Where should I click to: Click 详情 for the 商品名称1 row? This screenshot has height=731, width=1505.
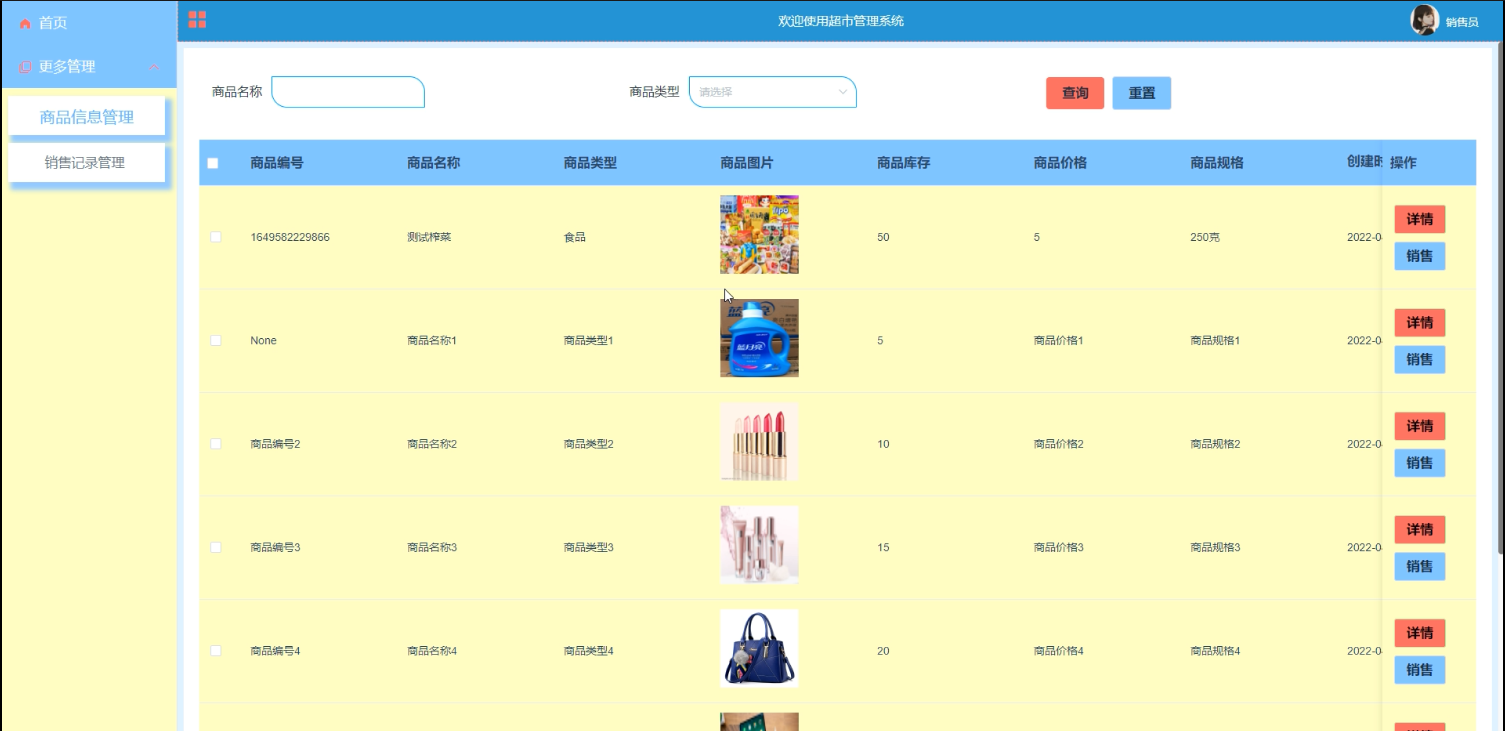point(1420,323)
